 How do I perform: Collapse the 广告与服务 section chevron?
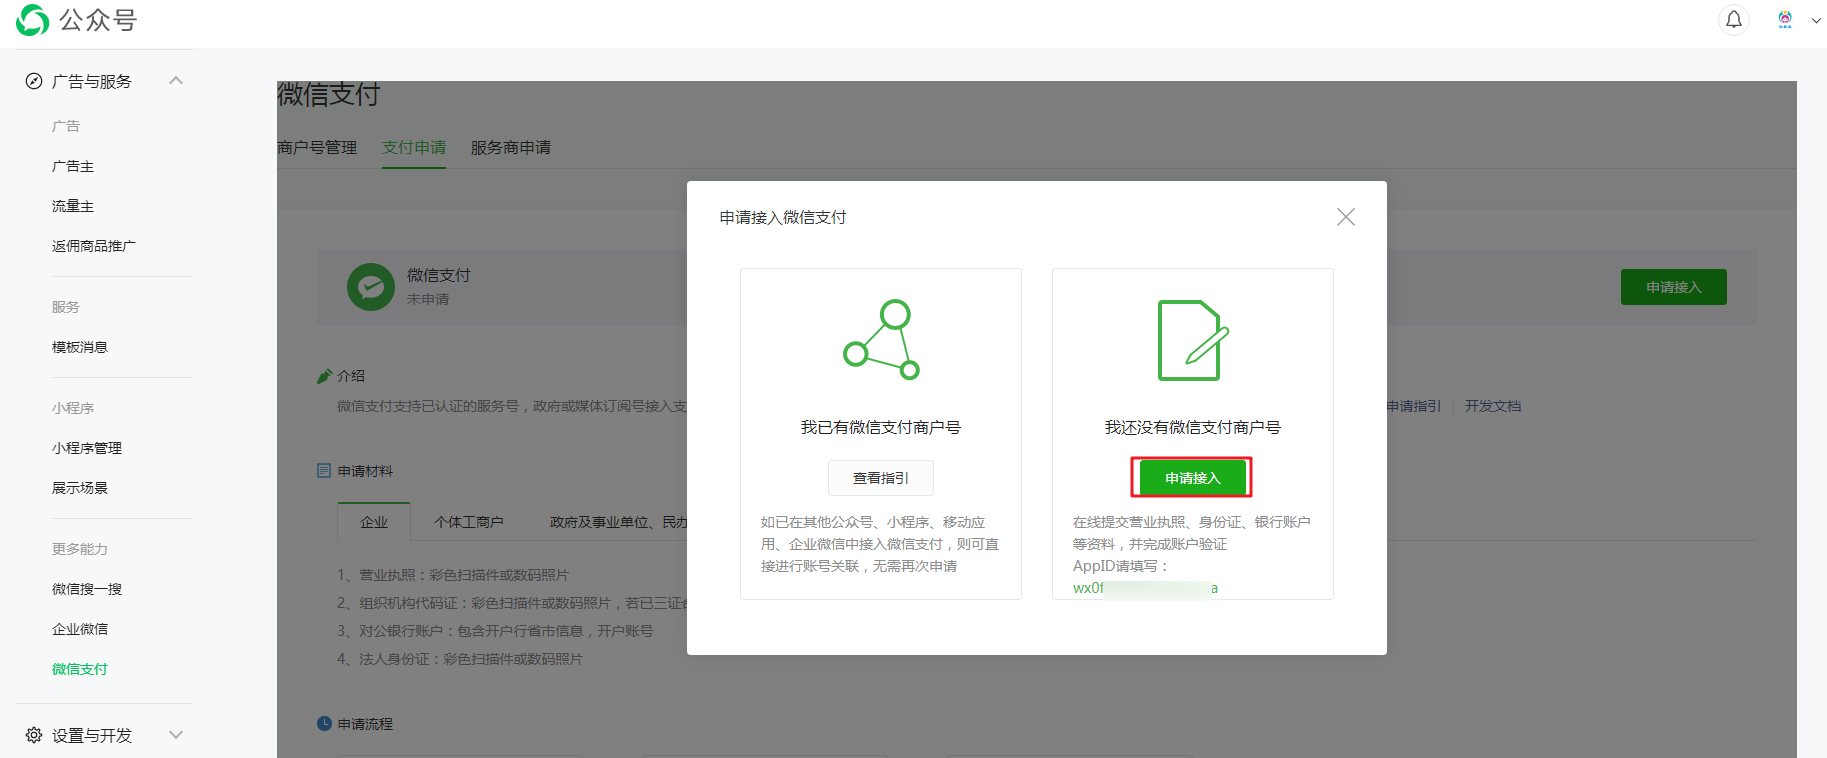pos(176,81)
